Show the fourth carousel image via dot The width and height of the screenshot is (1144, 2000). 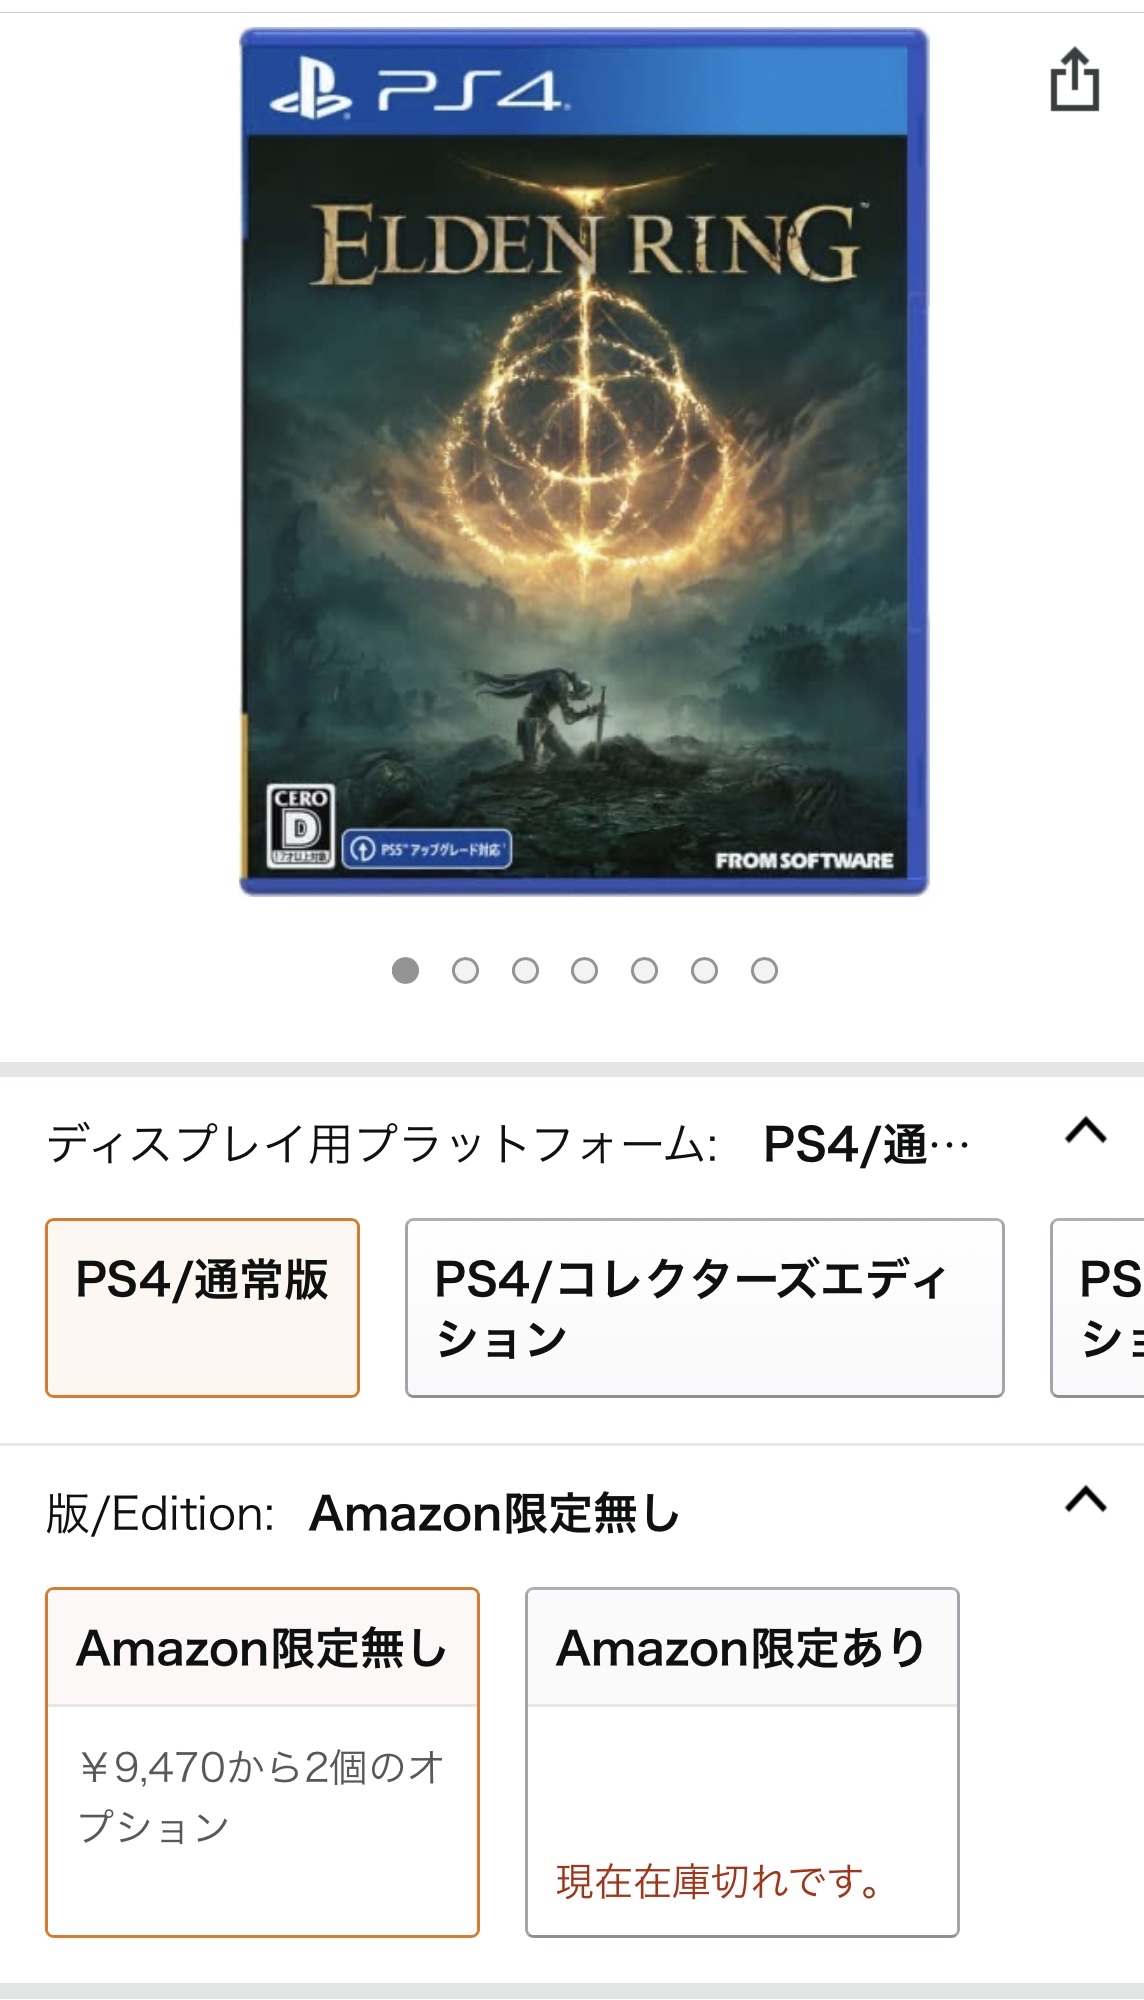click(585, 970)
